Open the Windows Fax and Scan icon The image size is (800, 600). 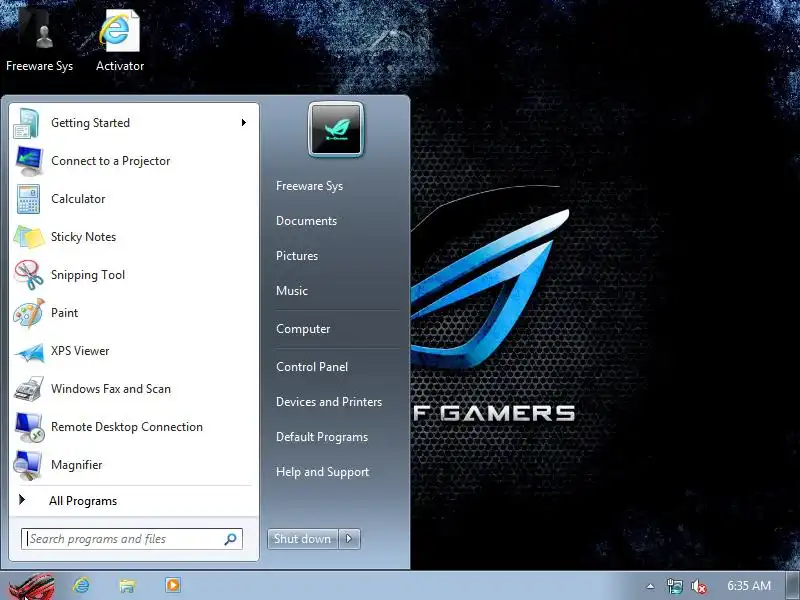(x=29, y=389)
